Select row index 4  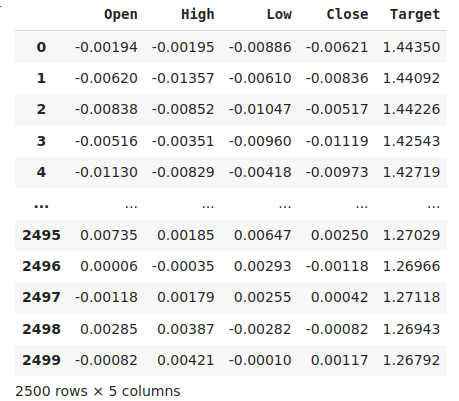41,172
